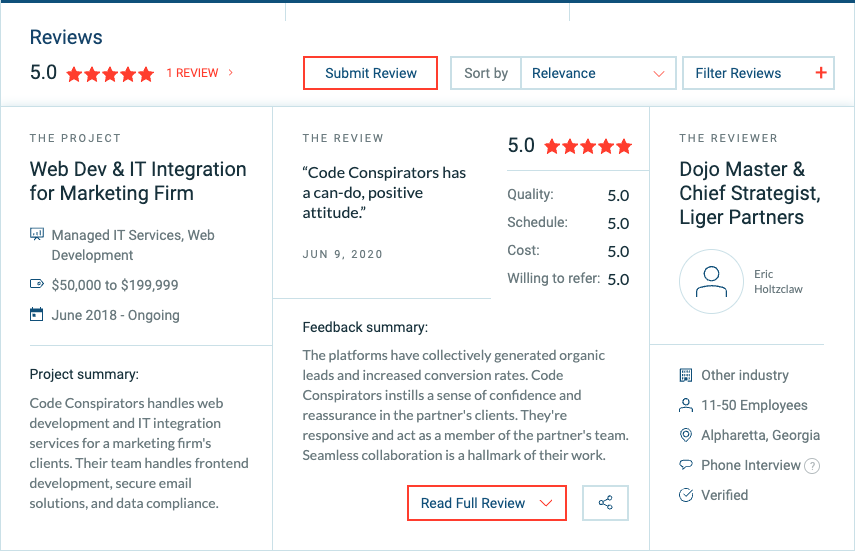Click the Verified label
The image size is (855, 551).
[x=724, y=495]
